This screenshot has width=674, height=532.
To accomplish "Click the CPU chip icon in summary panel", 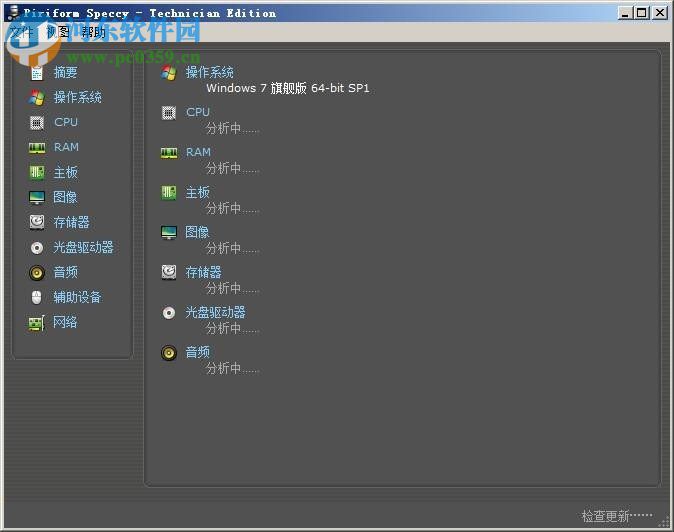I will click(x=169, y=113).
